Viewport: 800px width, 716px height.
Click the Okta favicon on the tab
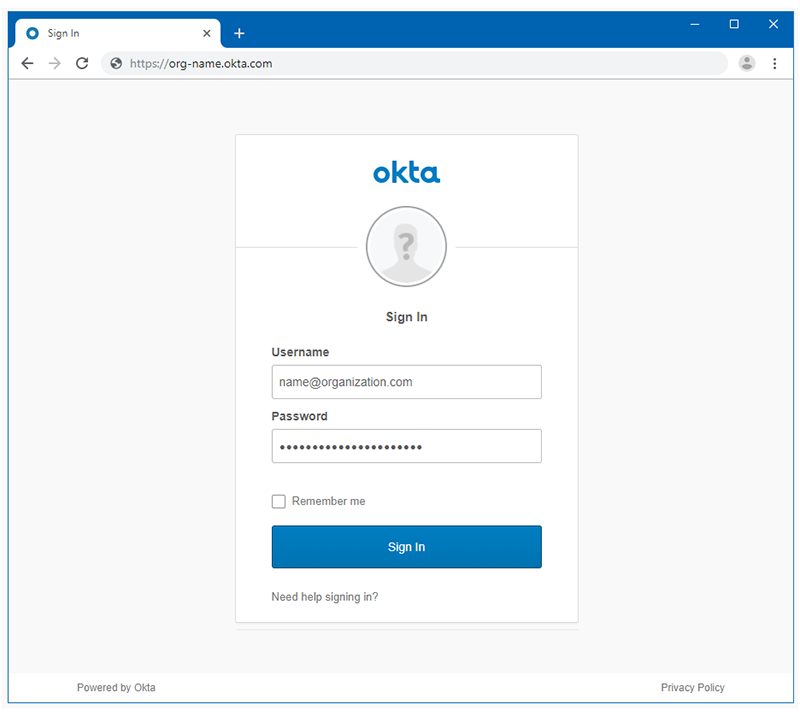tap(32, 33)
